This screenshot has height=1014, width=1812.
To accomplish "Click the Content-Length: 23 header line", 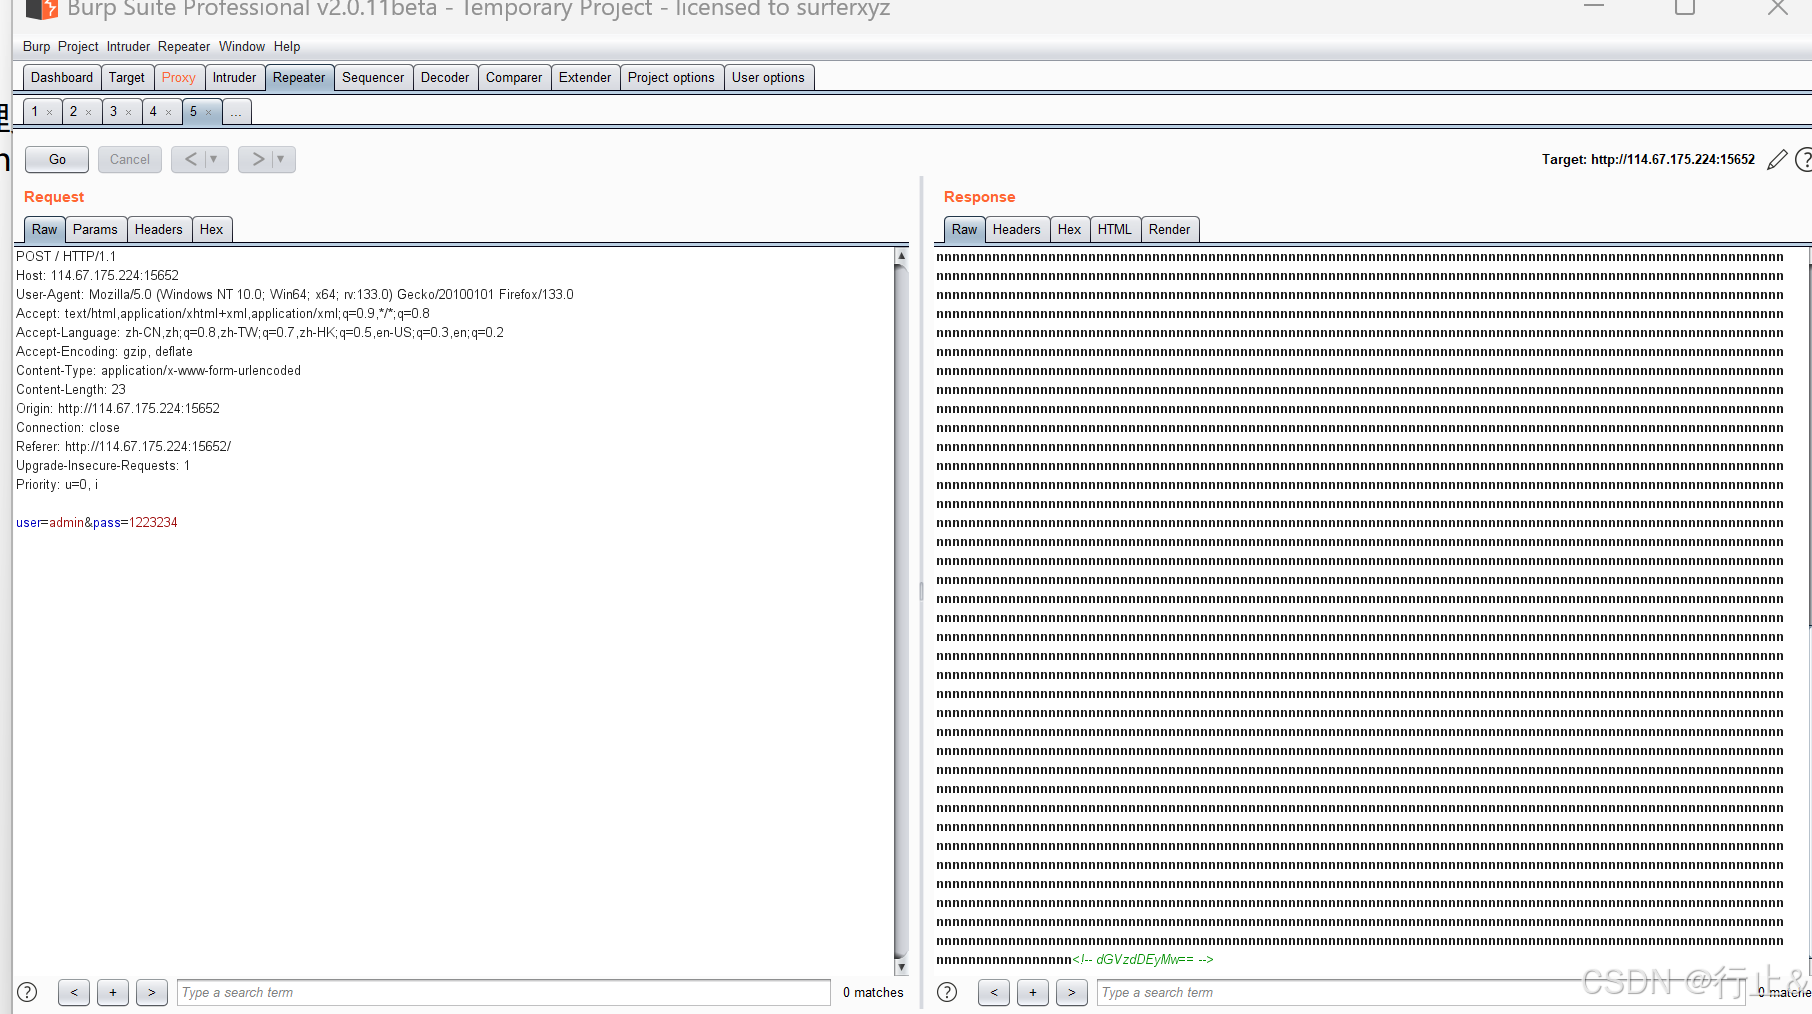I will click(71, 389).
